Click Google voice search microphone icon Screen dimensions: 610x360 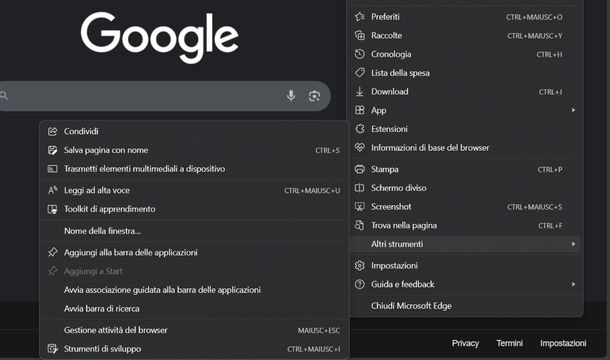point(291,96)
